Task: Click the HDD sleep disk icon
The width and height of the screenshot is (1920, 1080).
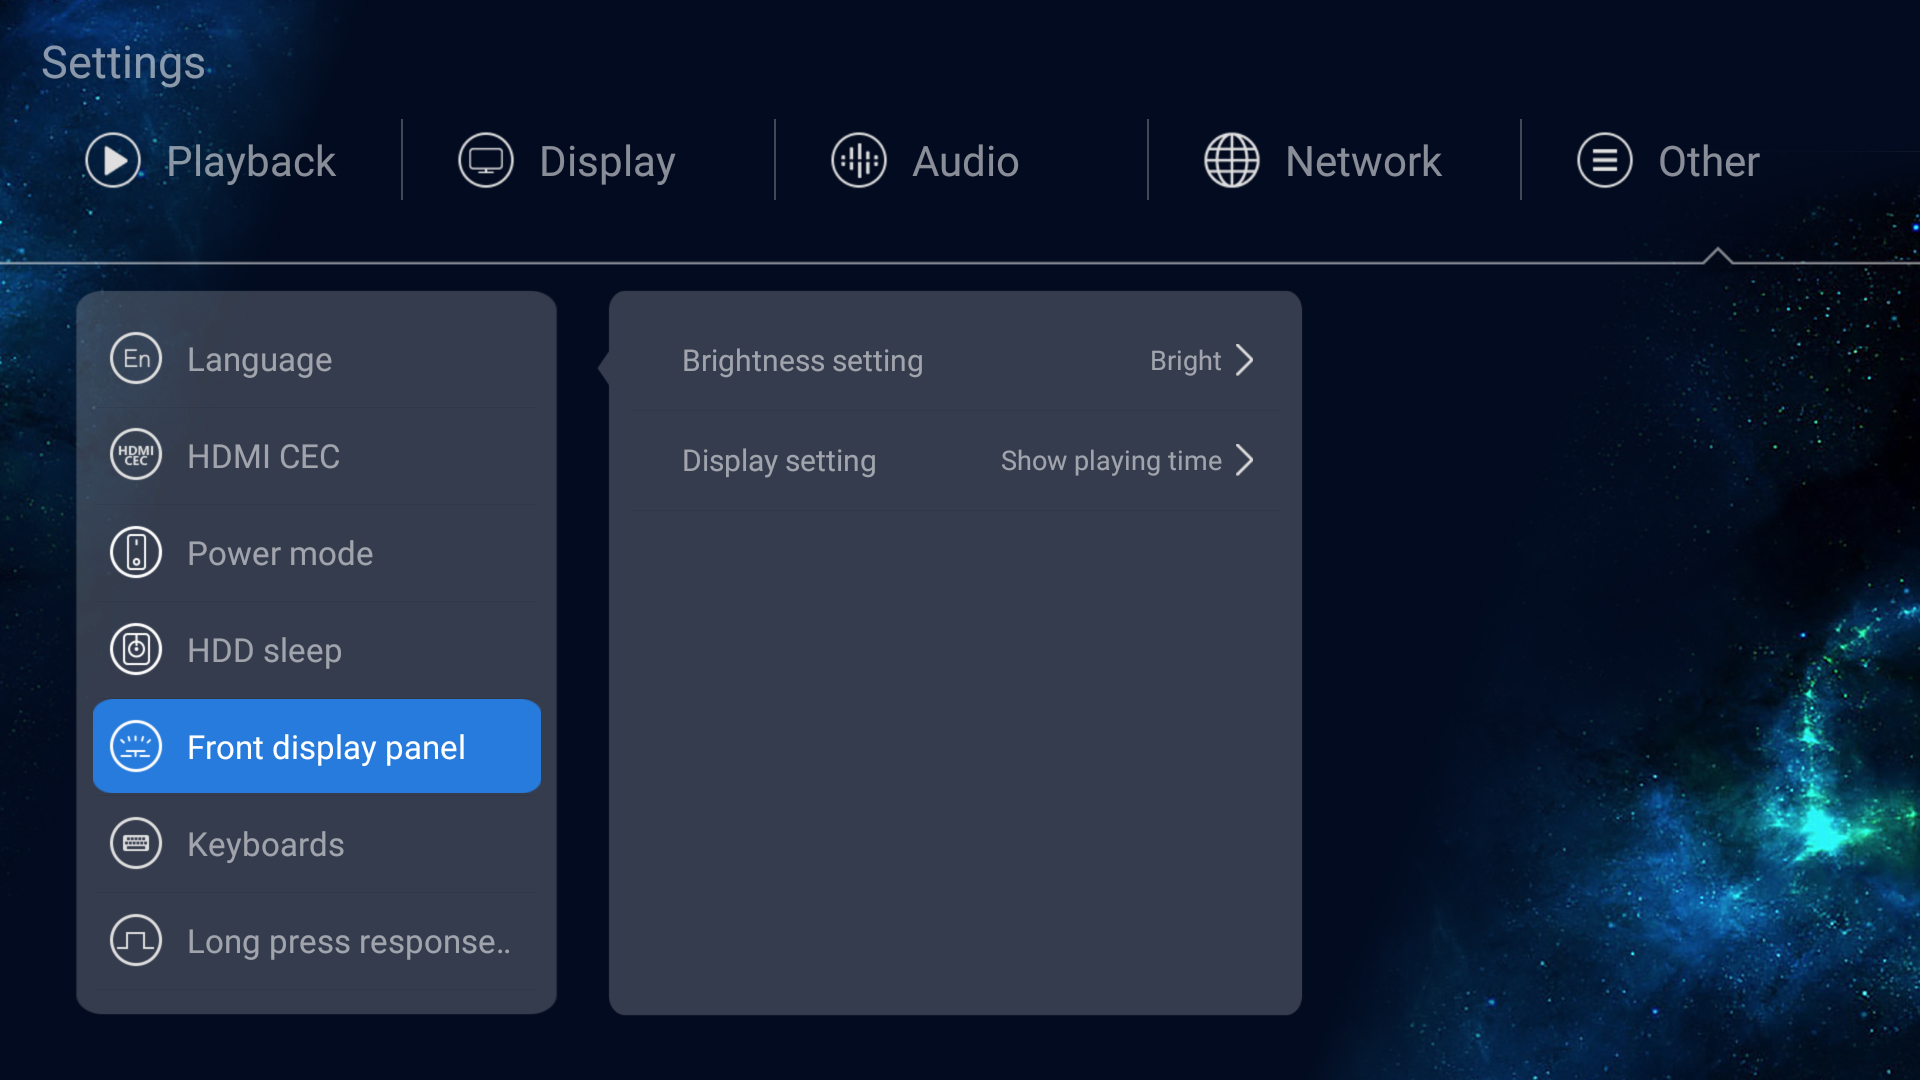Action: (x=136, y=650)
